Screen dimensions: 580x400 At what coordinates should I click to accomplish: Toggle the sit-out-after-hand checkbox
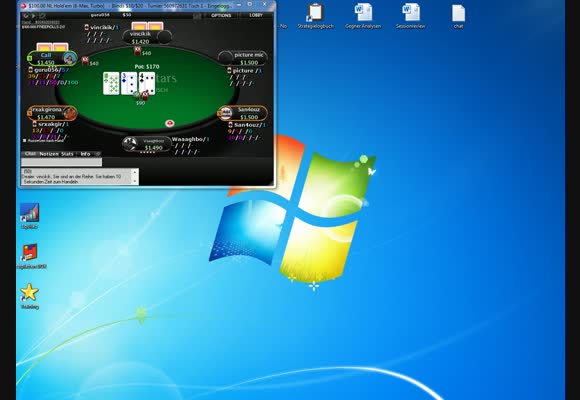[x=25, y=141]
